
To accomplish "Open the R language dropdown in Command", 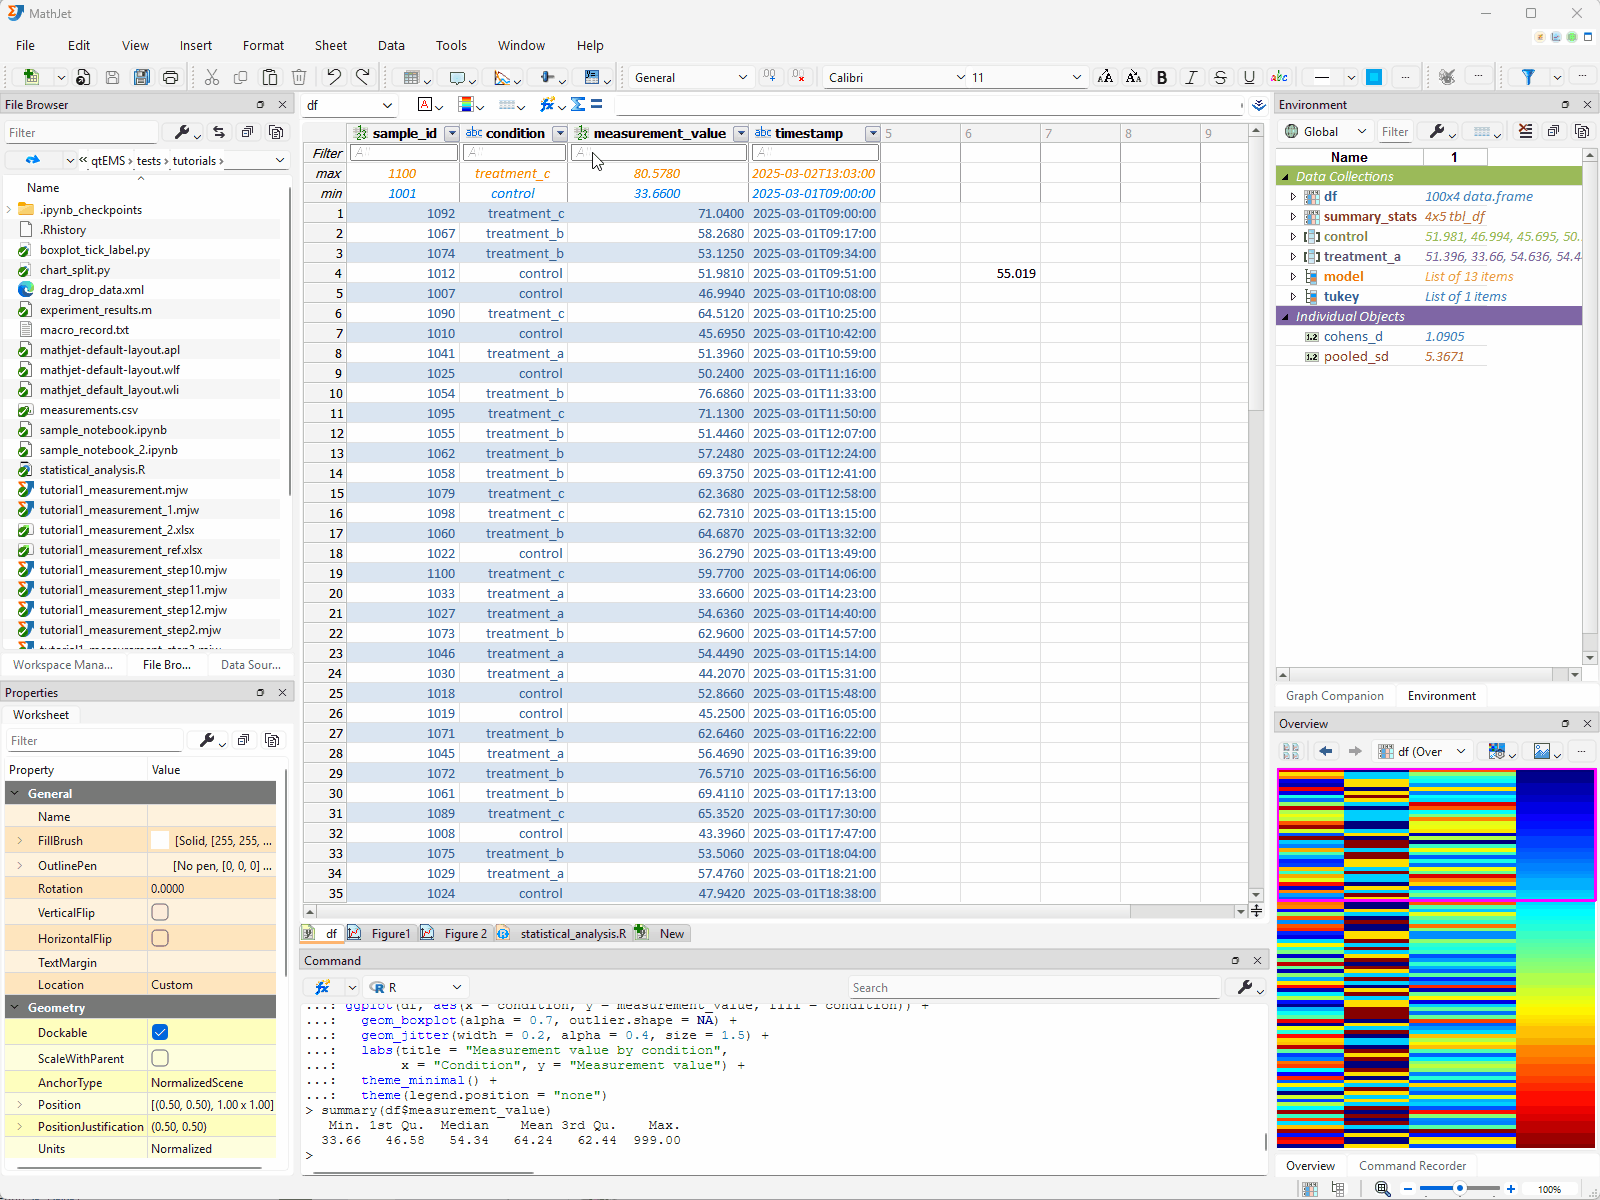I will [x=416, y=987].
